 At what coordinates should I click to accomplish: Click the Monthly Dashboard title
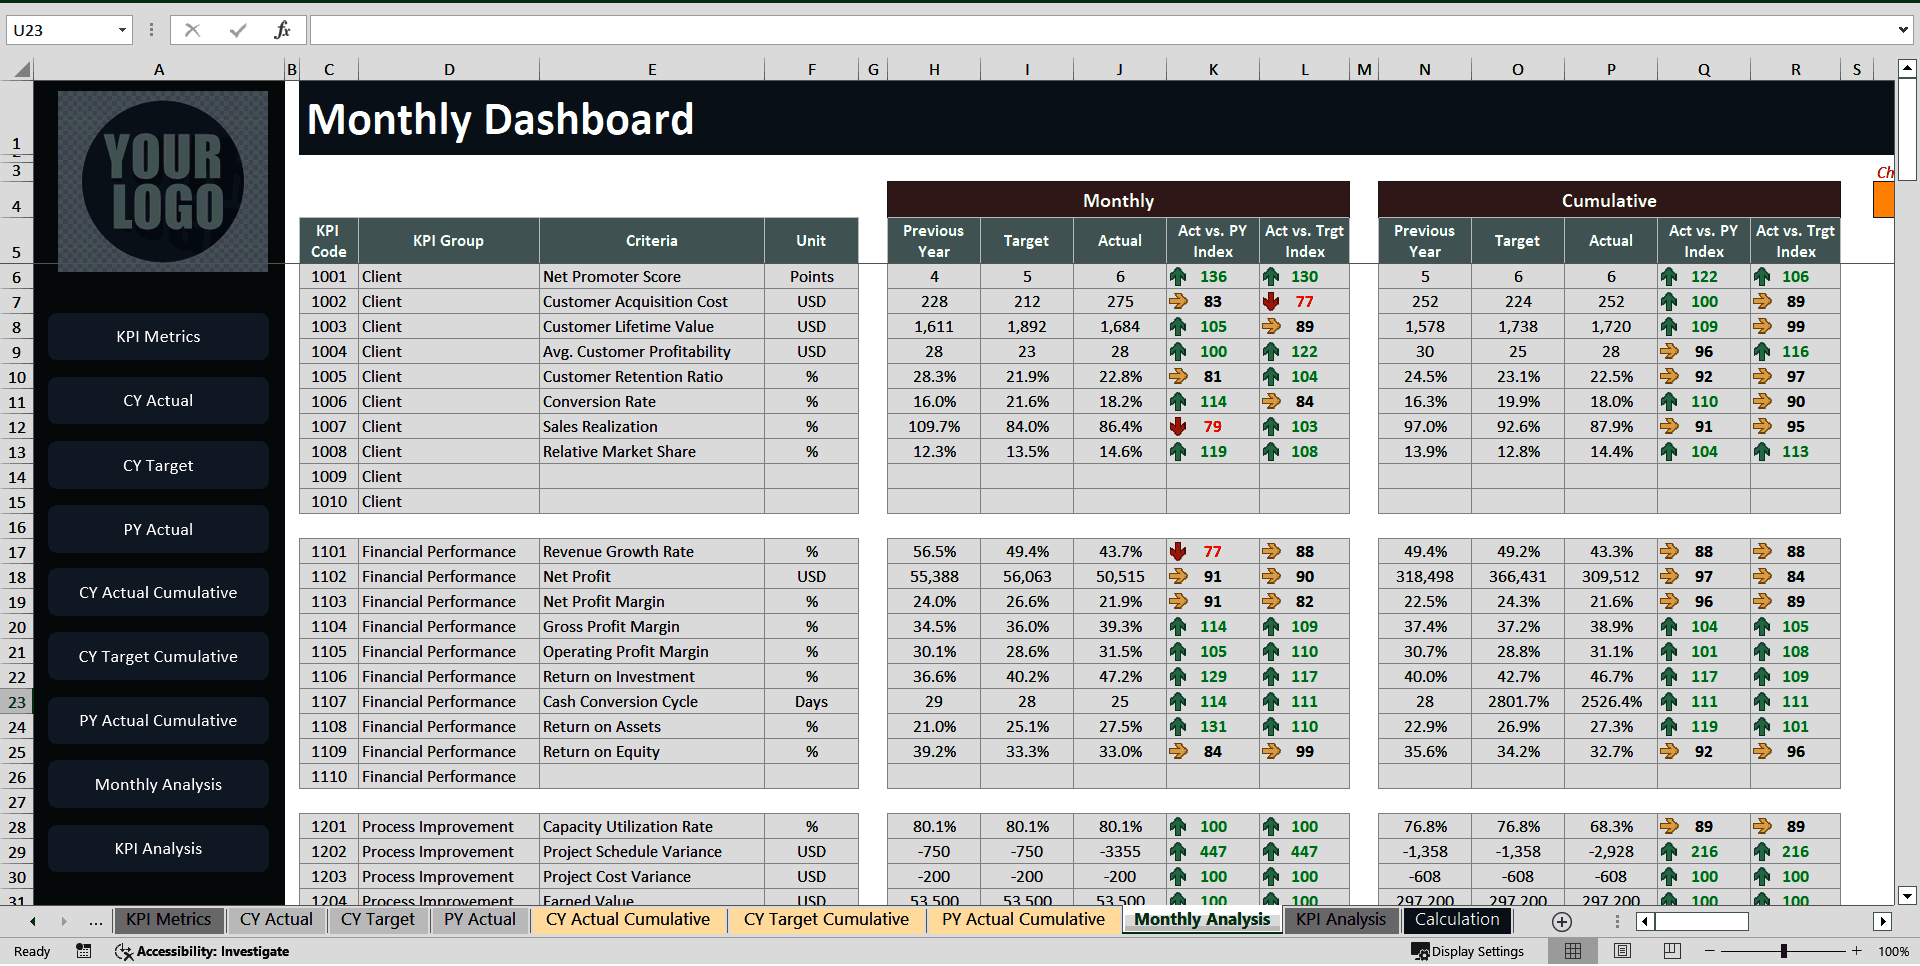(x=500, y=119)
